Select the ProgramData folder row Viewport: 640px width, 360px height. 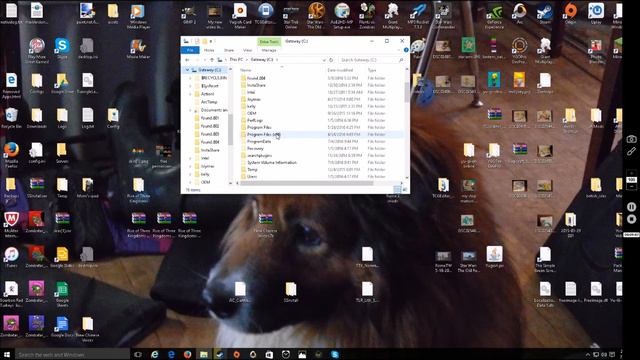[x=321, y=141]
